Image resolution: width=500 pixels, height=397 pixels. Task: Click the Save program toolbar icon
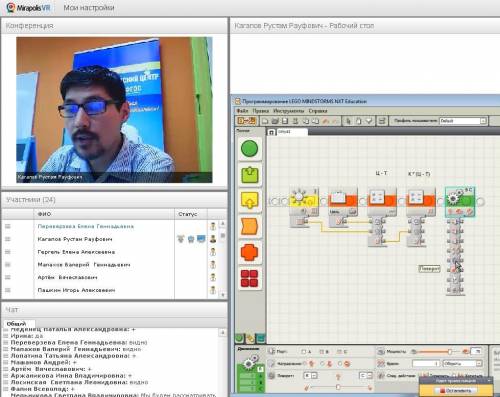285,121
